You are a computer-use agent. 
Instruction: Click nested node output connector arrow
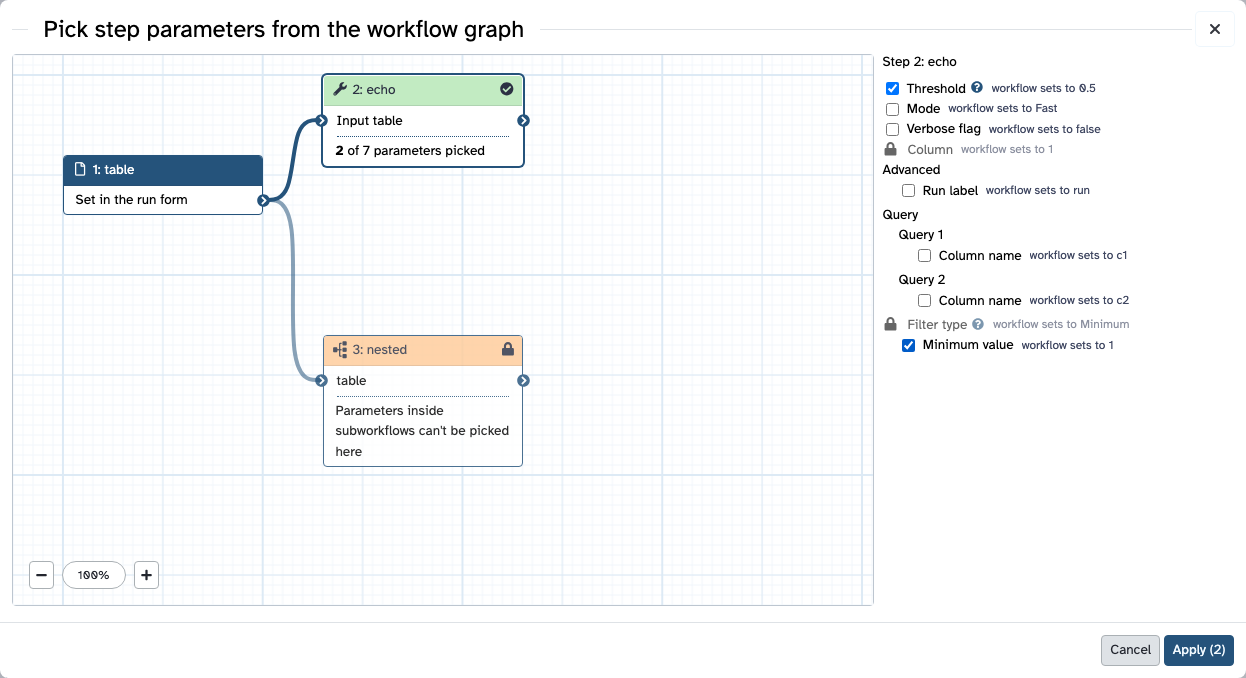pos(524,381)
